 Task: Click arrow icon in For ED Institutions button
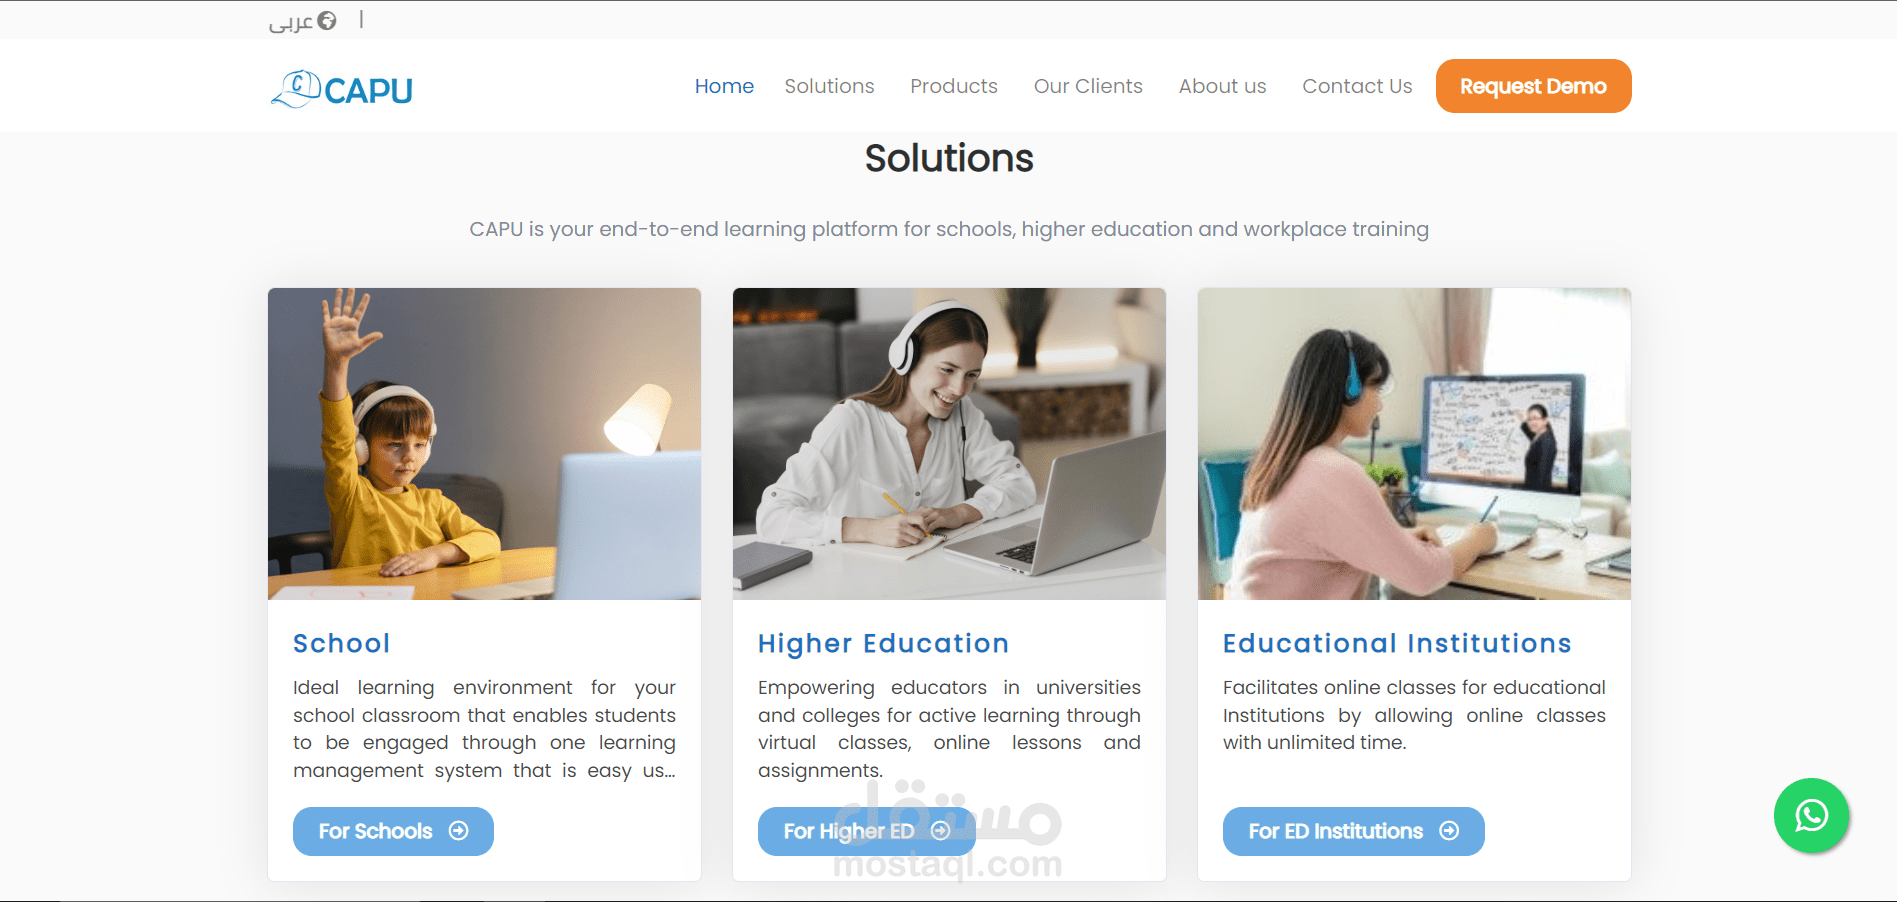coord(1449,831)
